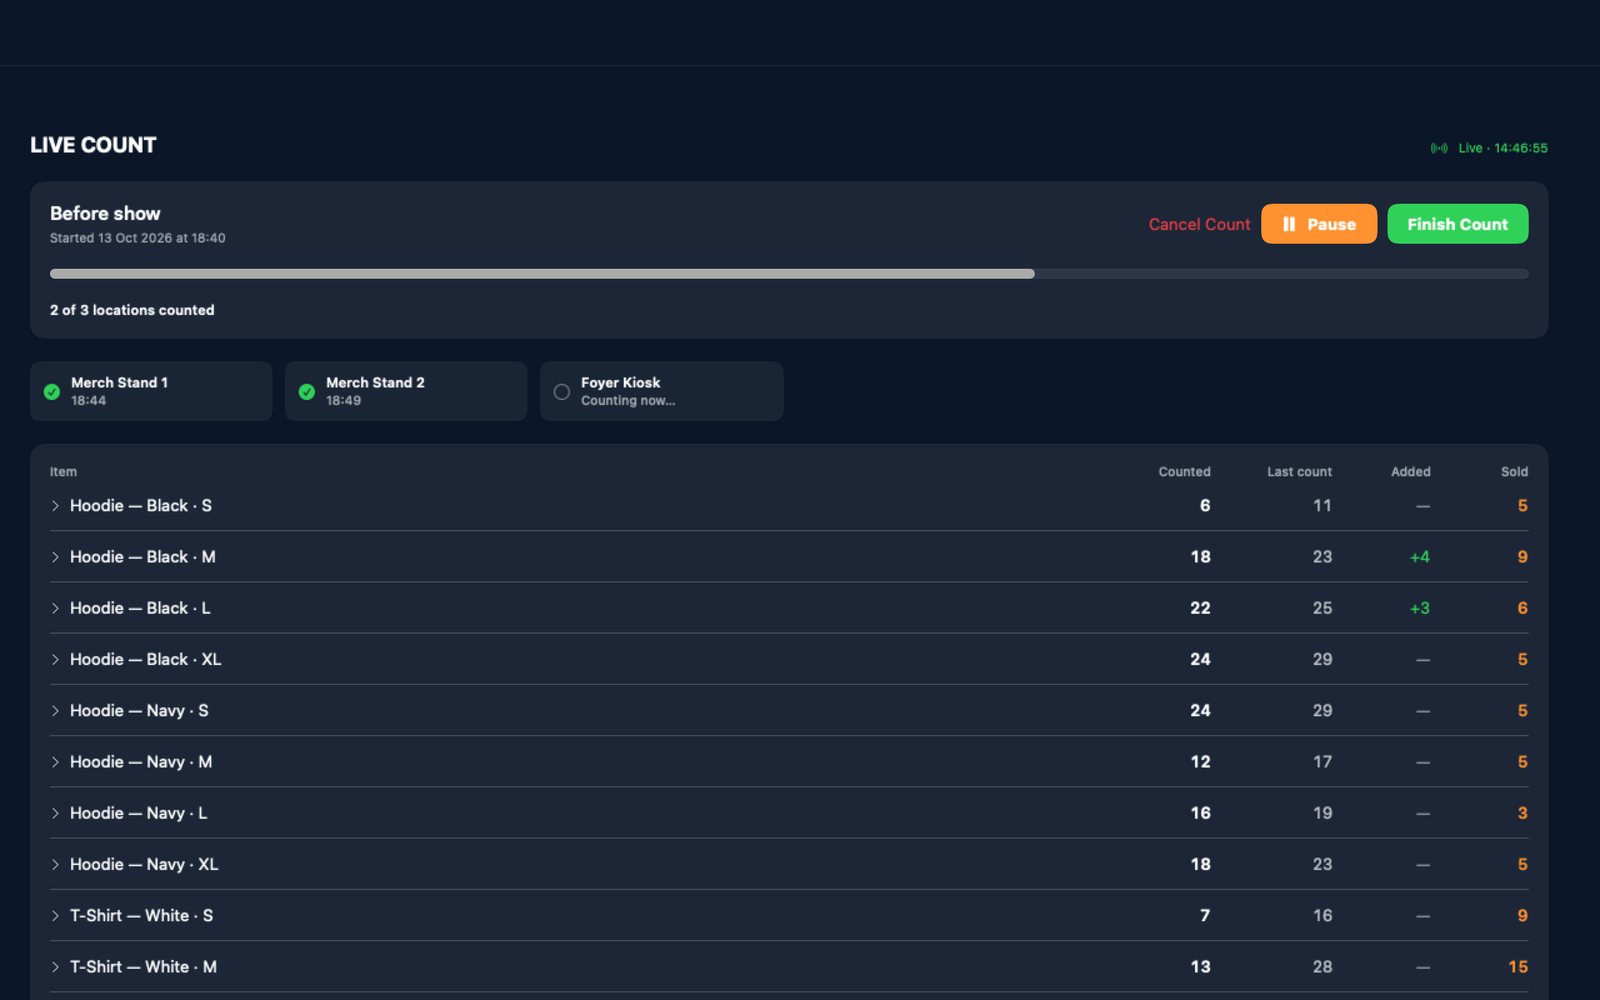Image resolution: width=1600 pixels, height=1000 pixels.
Task: Click the Item column header
Action: tap(63, 472)
